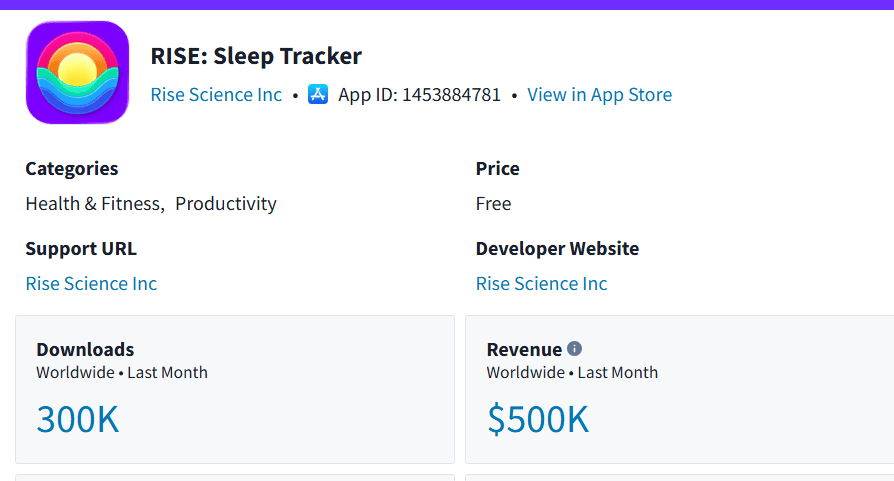The height and width of the screenshot is (481, 894).
Task: Click the Developer Website label
Action: (x=557, y=248)
